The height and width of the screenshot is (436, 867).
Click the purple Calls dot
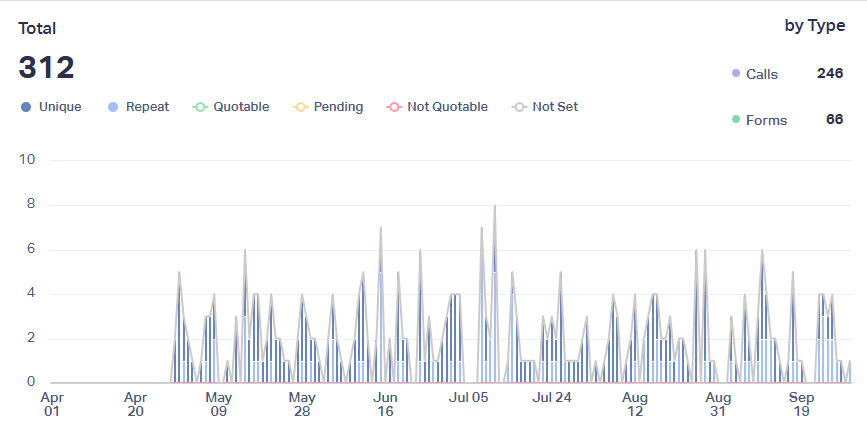coord(736,74)
